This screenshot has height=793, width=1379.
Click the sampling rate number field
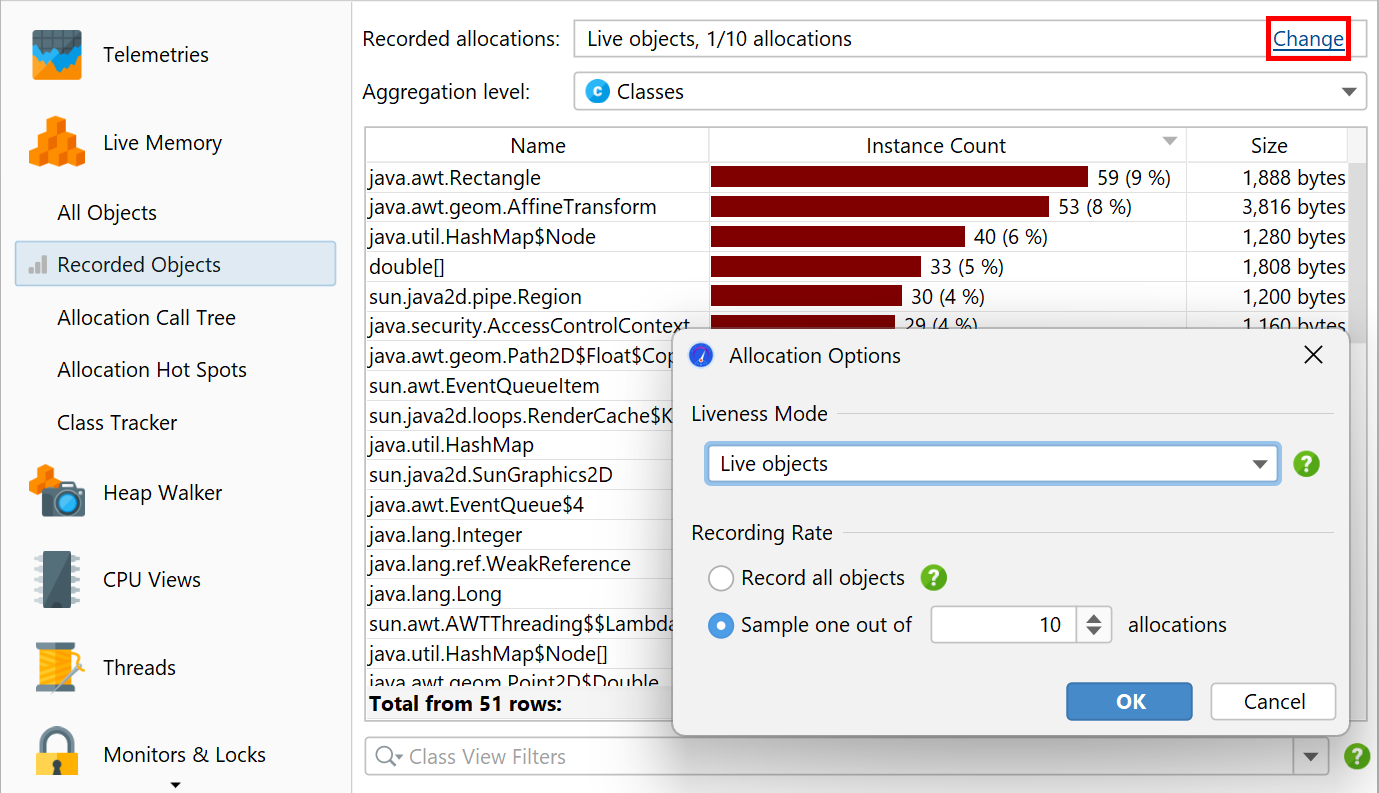click(x=1004, y=625)
